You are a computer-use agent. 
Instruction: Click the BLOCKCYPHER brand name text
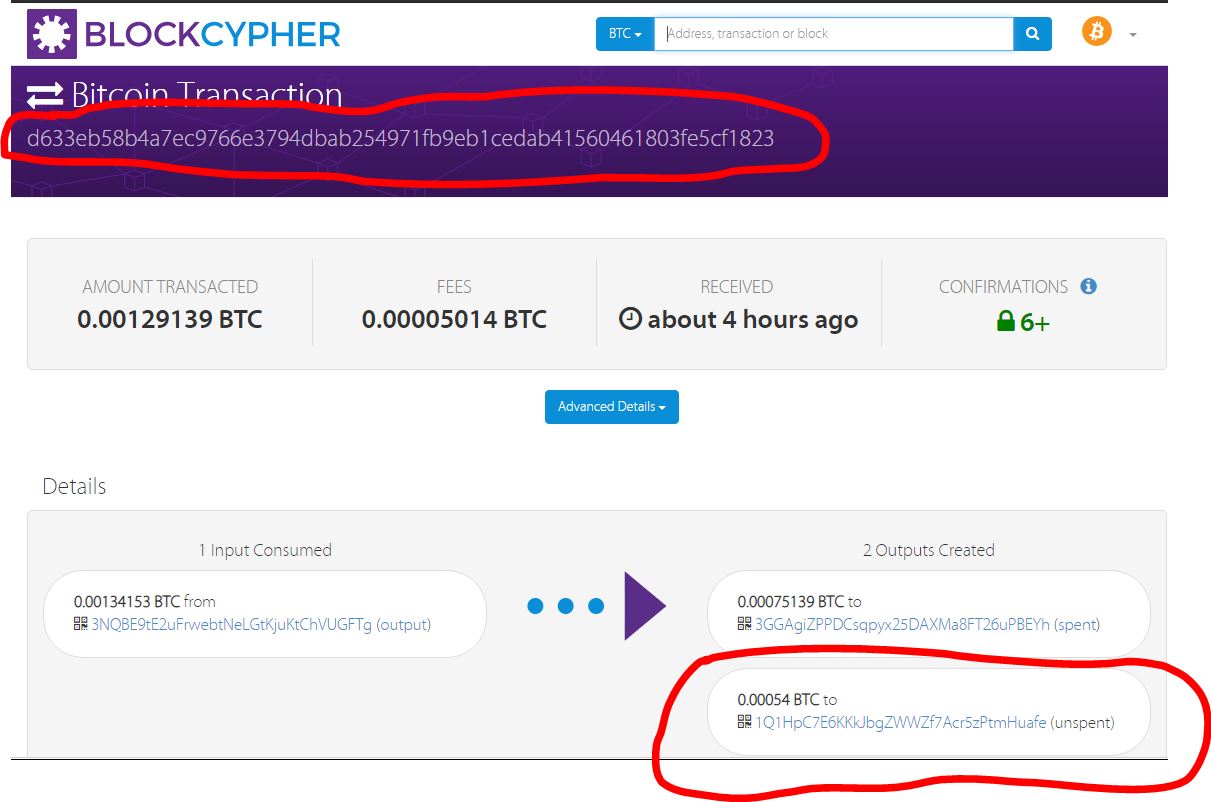point(212,35)
